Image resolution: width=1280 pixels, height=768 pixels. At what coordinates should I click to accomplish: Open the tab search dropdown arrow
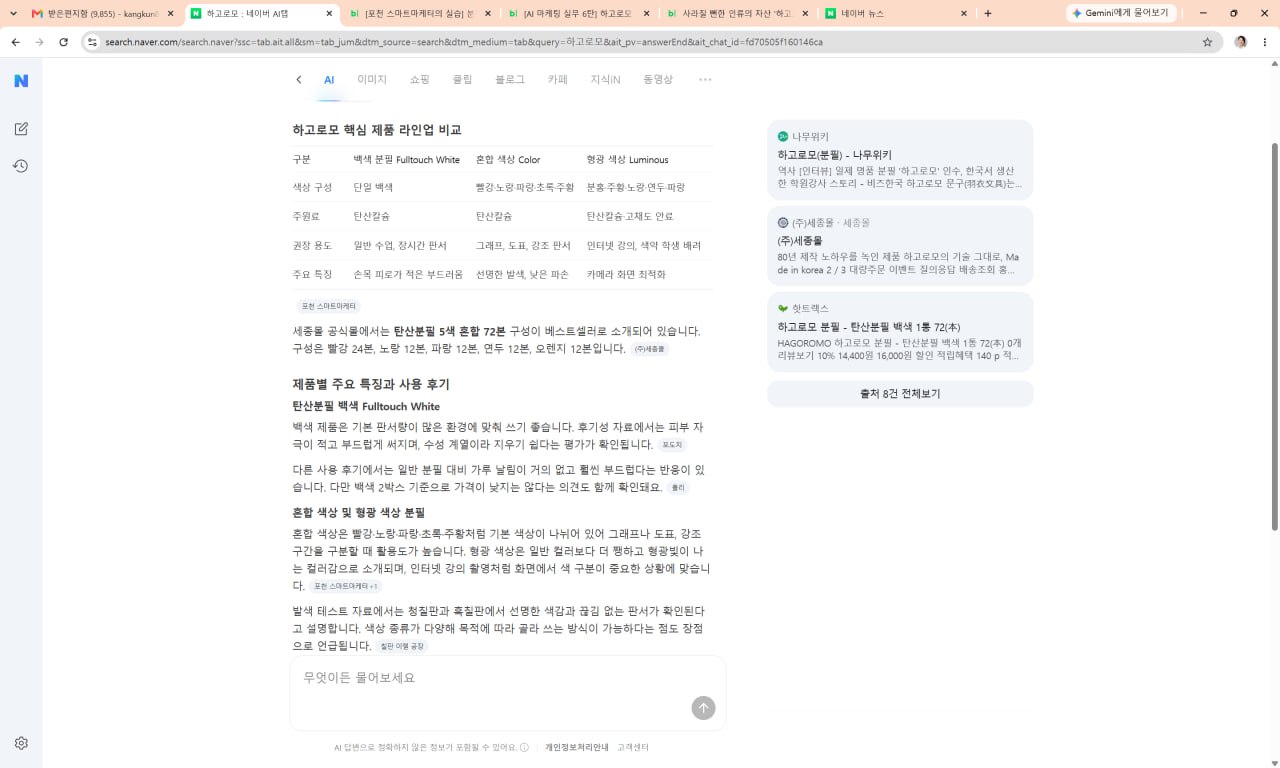tap(13, 14)
